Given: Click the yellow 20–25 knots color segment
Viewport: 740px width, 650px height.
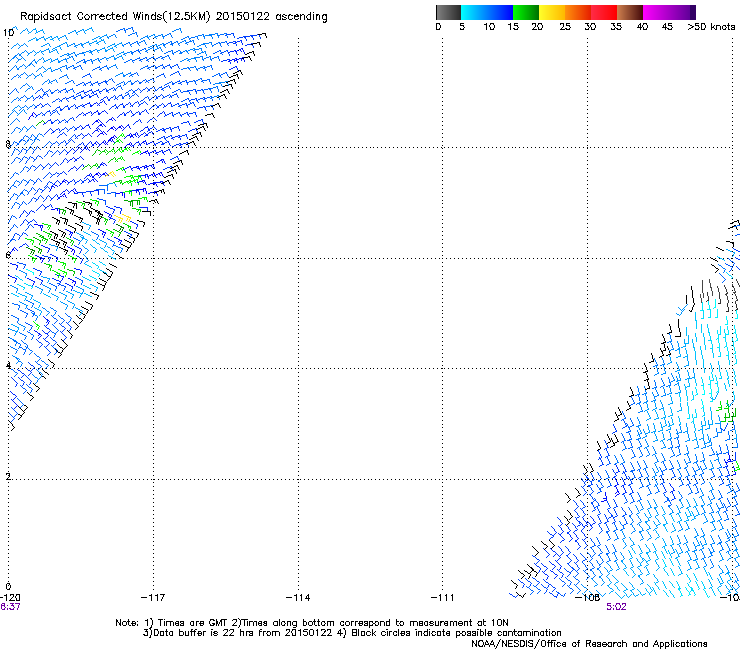Looking at the screenshot, I should pyautogui.click(x=552, y=12).
